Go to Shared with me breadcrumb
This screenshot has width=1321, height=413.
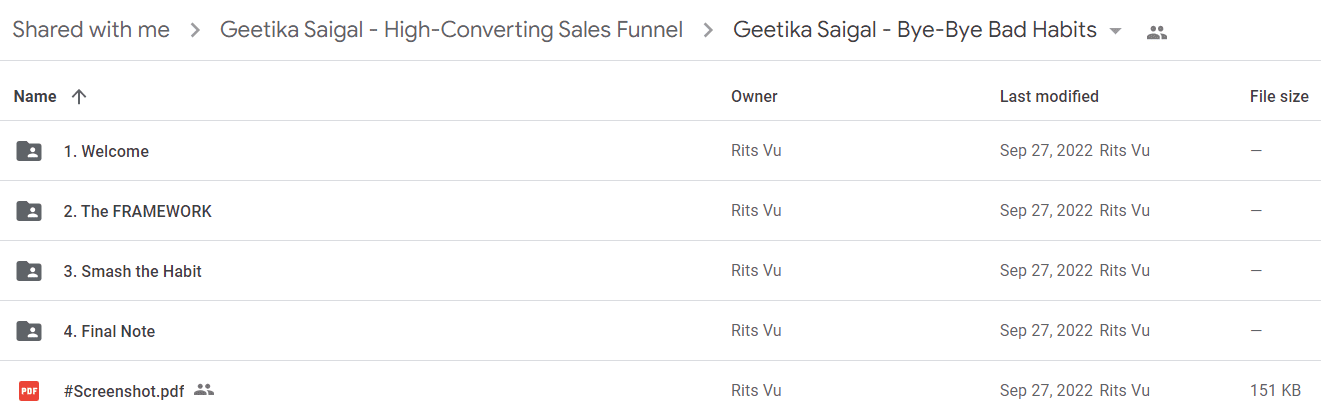pyautogui.click(x=91, y=30)
